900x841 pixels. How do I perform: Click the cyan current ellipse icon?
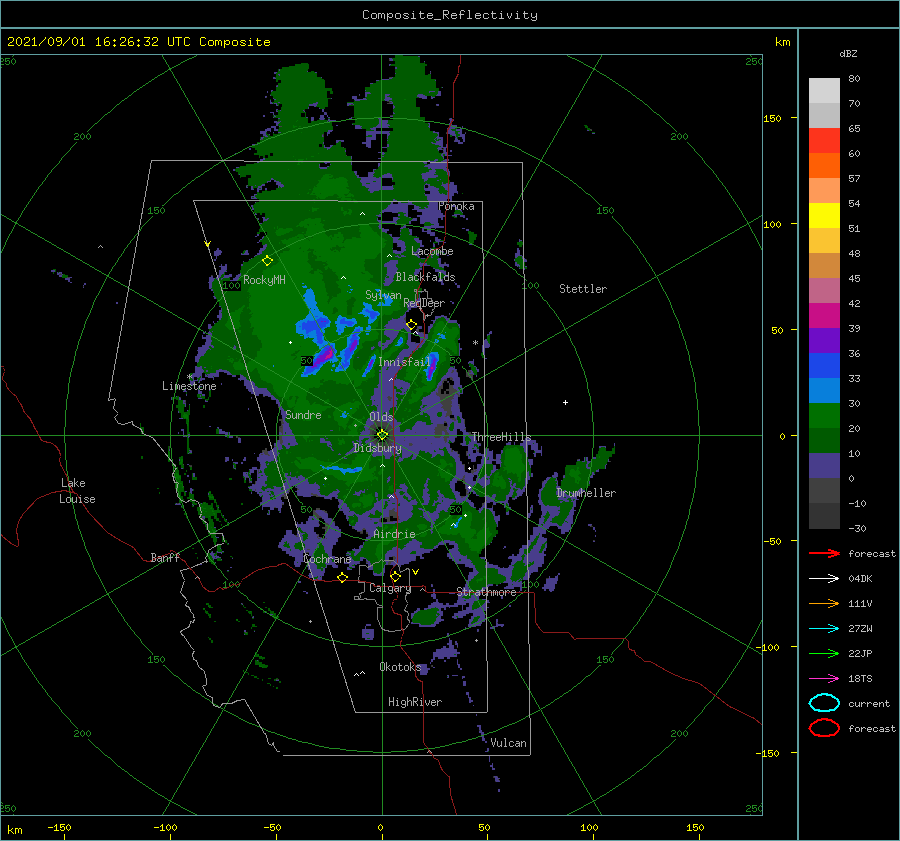pos(824,703)
